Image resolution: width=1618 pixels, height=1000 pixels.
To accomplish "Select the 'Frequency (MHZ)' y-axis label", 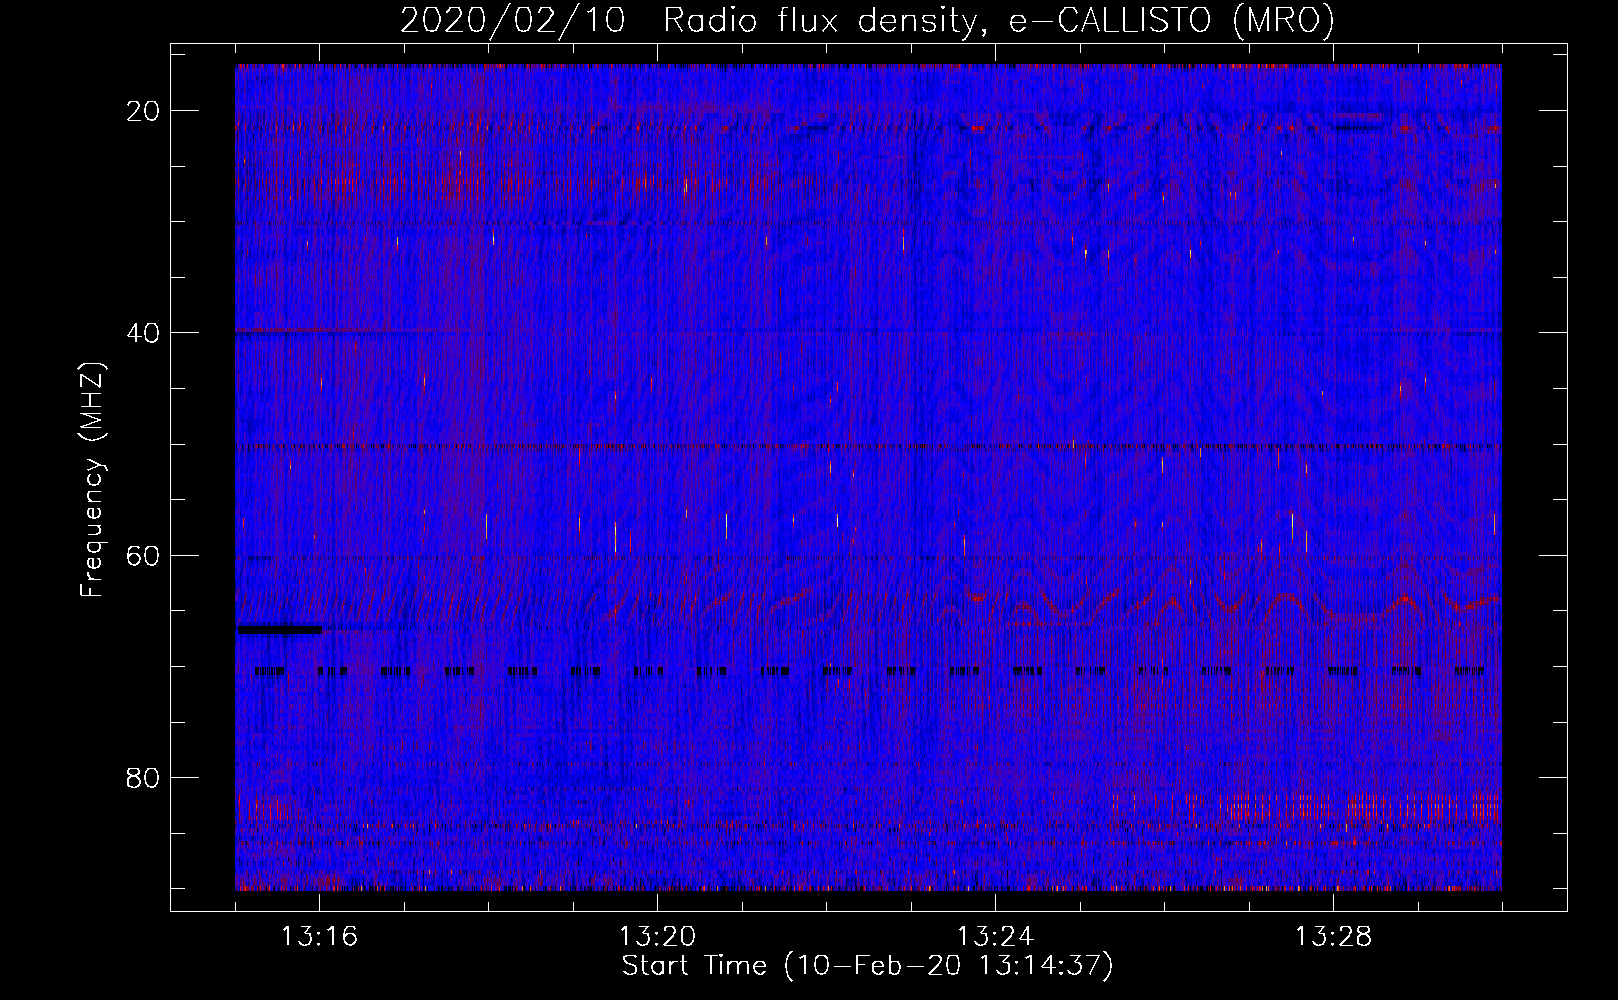I will tap(92, 480).
